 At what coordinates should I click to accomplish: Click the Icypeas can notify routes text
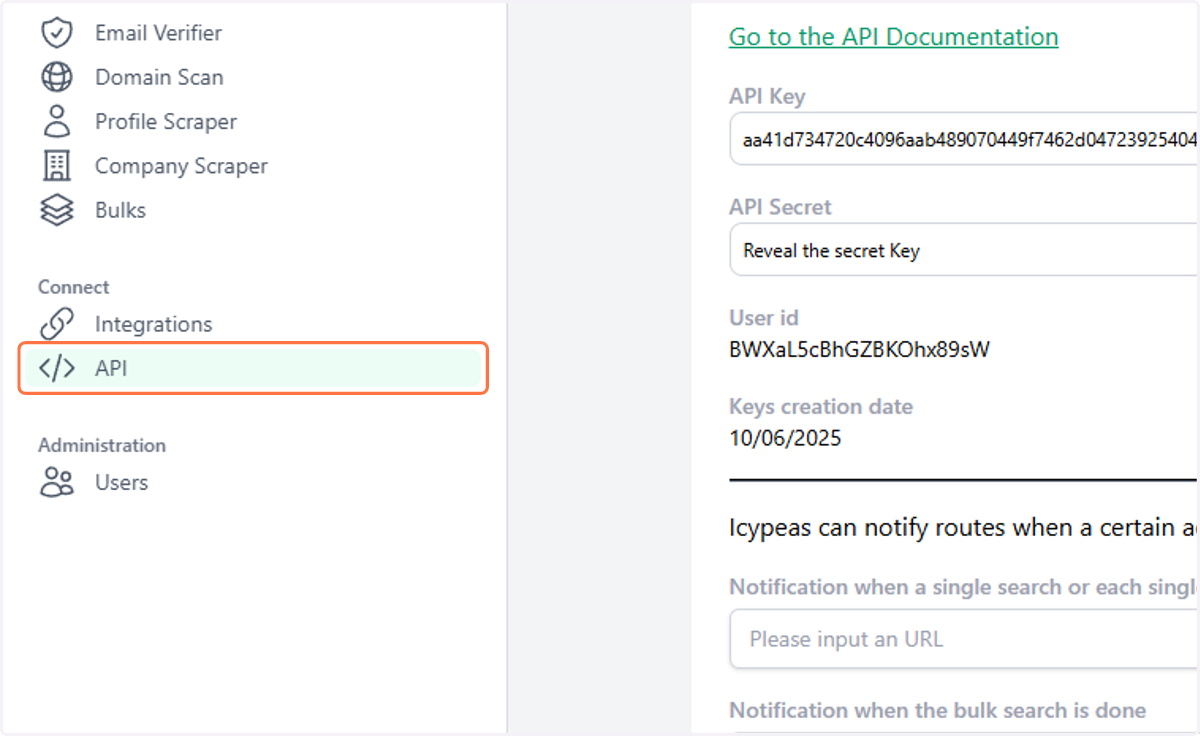point(964,527)
